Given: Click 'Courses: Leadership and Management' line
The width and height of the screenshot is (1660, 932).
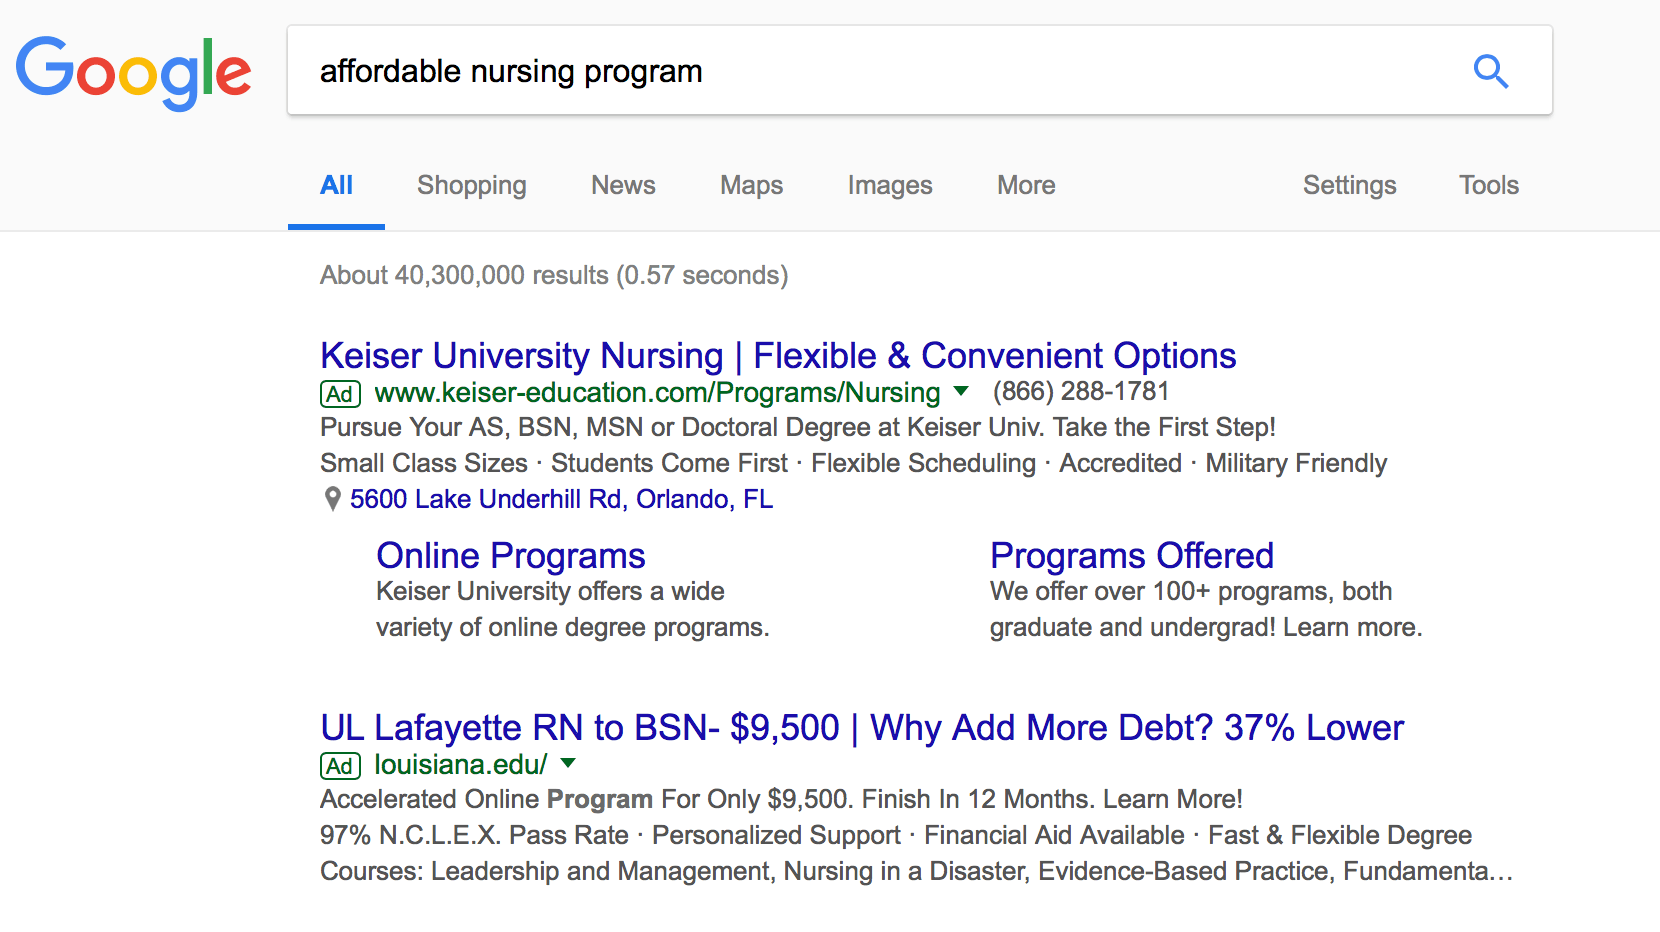Looking at the screenshot, I should coord(916,871).
